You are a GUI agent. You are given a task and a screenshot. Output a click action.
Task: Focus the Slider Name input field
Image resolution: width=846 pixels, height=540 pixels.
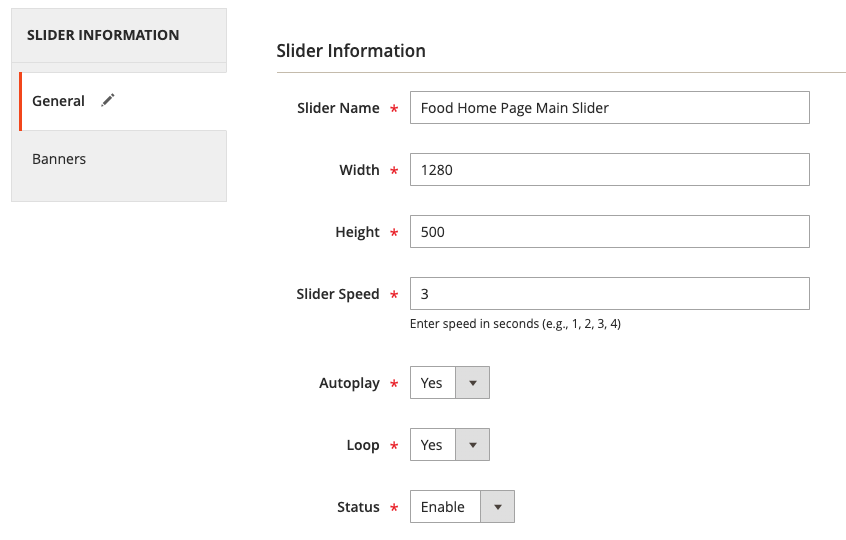[x=610, y=108]
